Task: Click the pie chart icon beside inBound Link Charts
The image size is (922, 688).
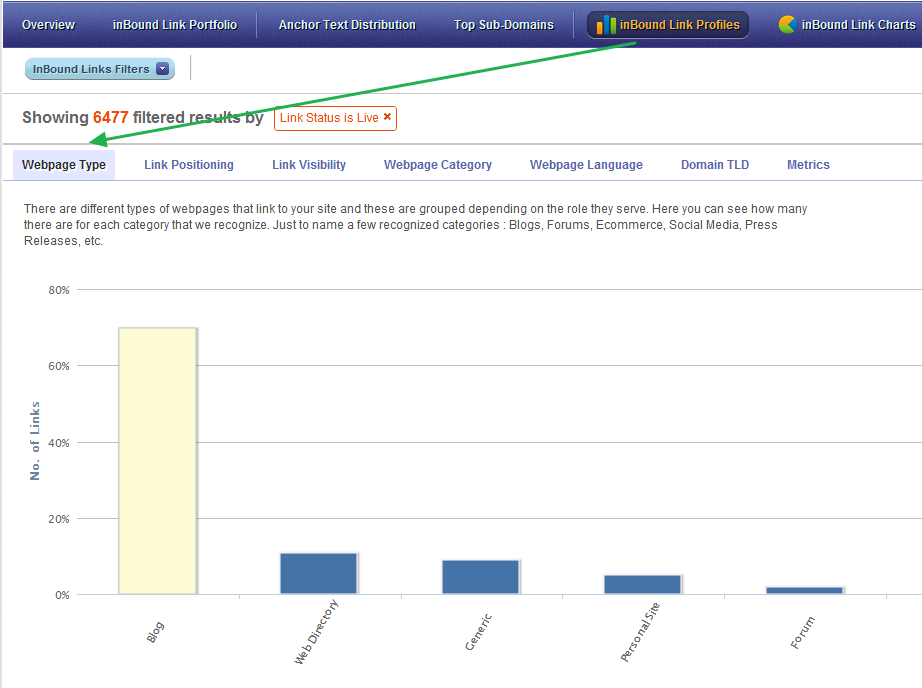Action: coord(787,25)
